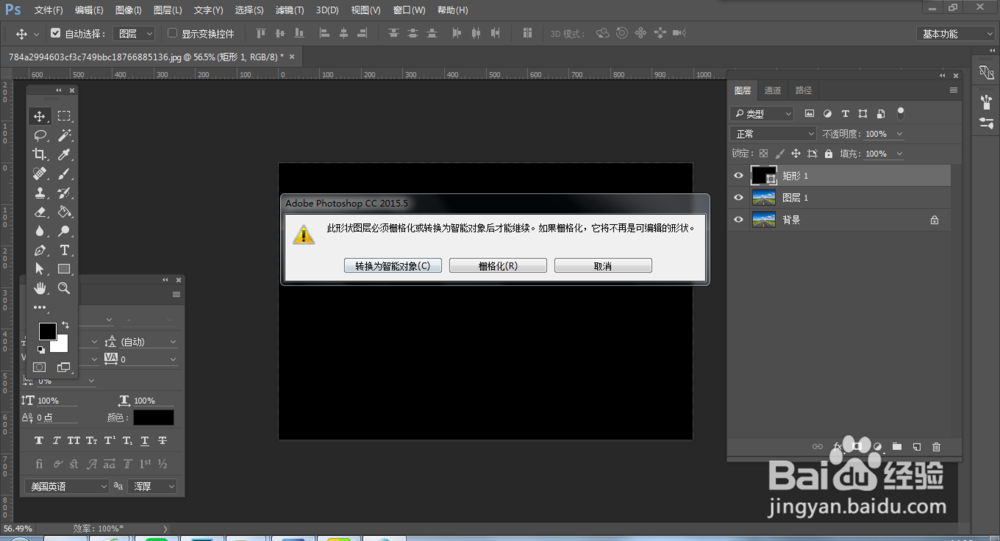
Task: Toggle Auto-Select checkbox in options bar
Action: 55,33
